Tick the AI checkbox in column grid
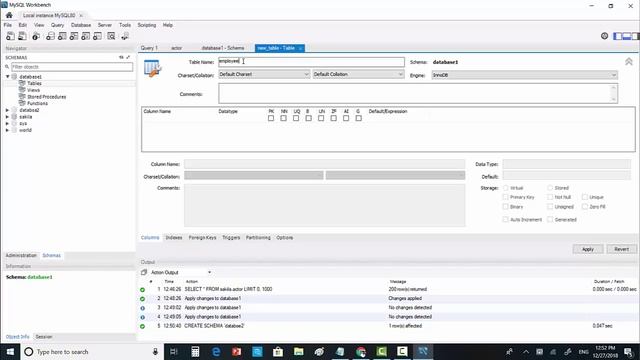Viewport: 640px width, 360px height. (x=346, y=118)
